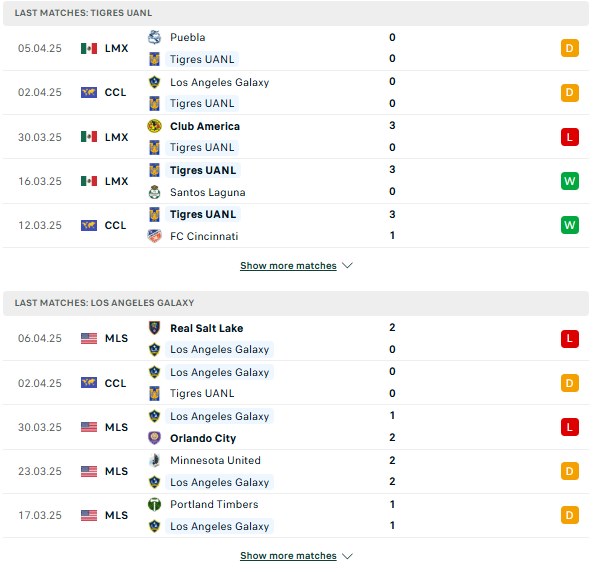Open the green W badge for Santos Laguna match
The image size is (599, 574).
[x=570, y=181]
